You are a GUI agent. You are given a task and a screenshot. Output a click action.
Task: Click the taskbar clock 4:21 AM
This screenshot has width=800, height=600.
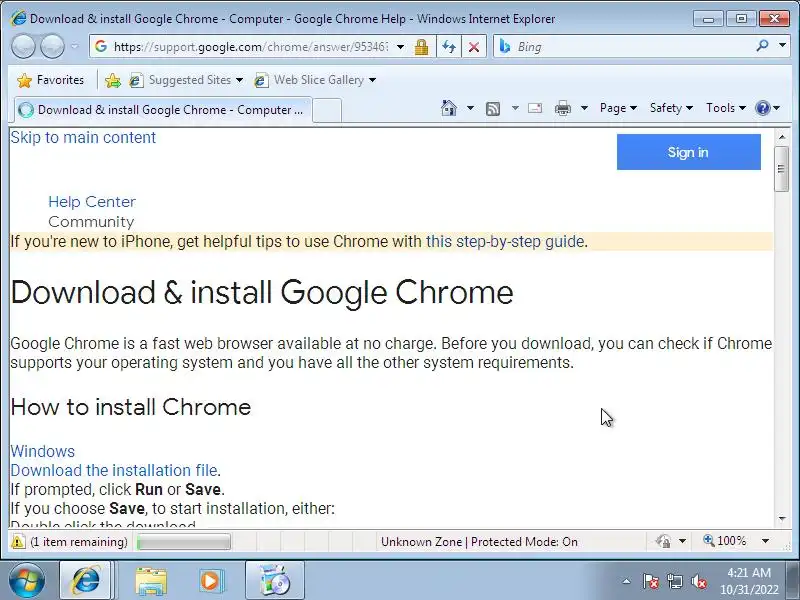pyautogui.click(x=749, y=572)
